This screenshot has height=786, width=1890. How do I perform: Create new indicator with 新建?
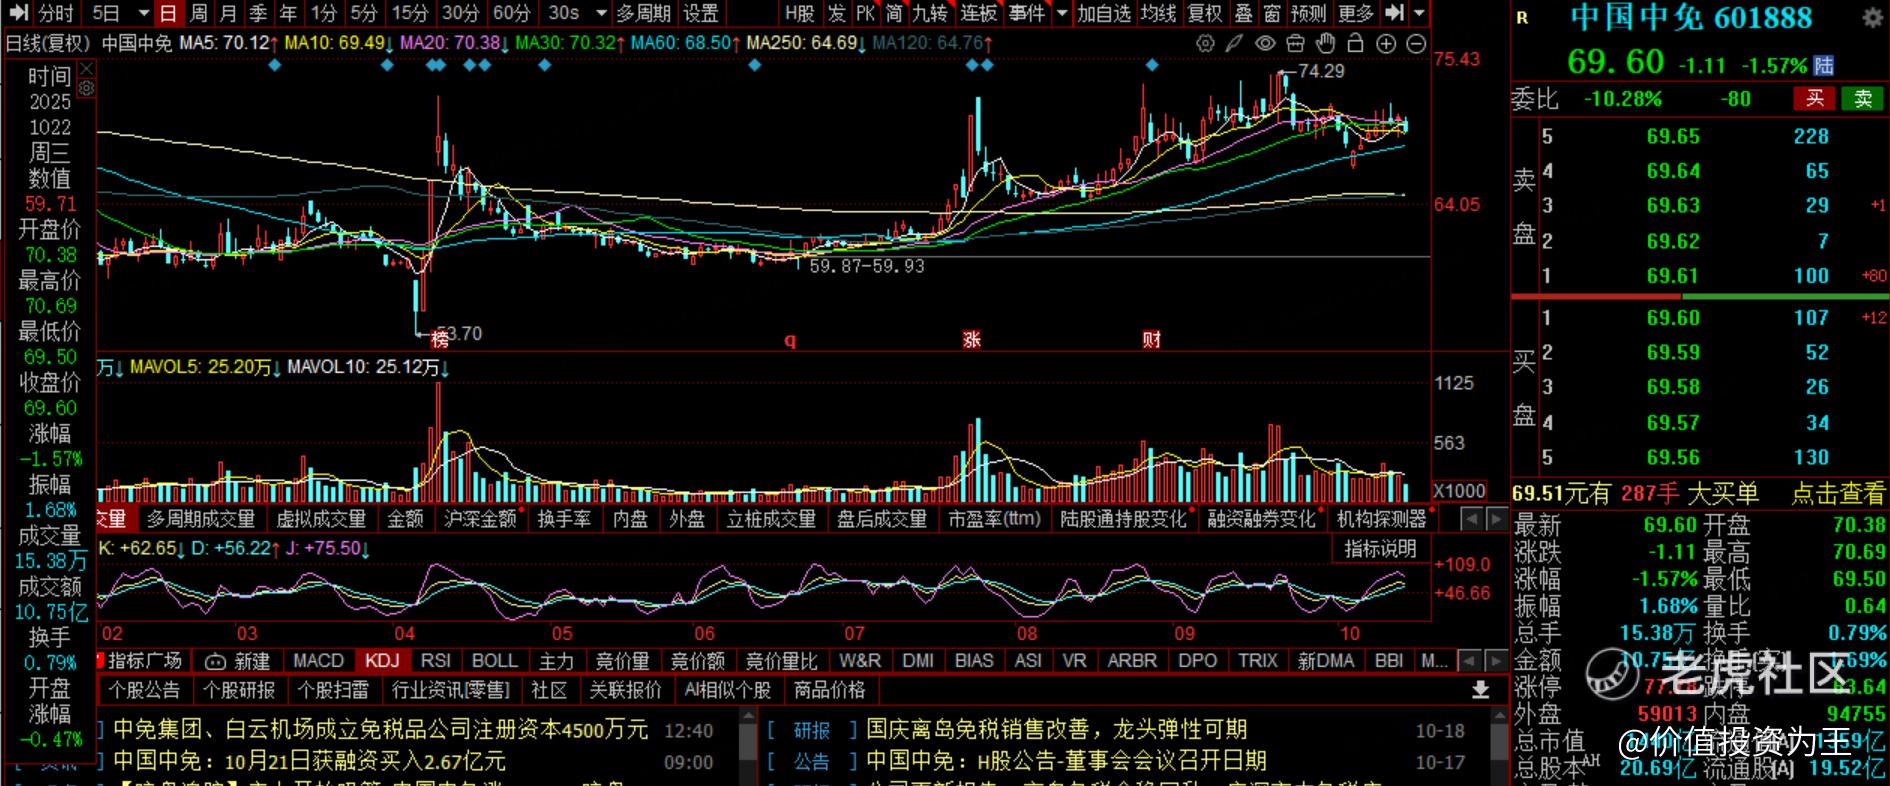(x=238, y=661)
